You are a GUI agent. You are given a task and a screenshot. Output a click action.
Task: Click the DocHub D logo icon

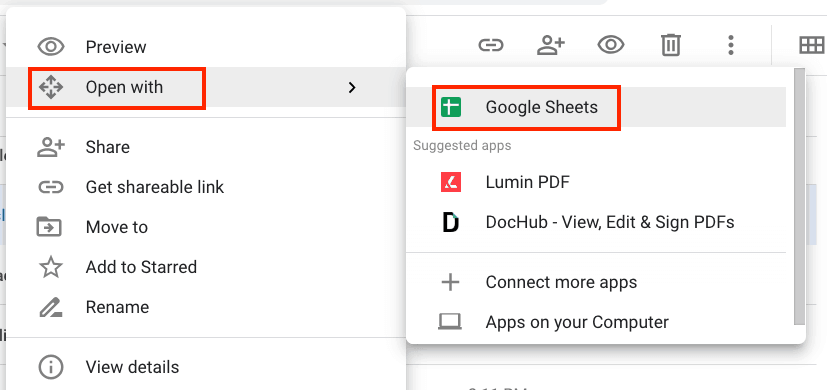(x=450, y=223)
